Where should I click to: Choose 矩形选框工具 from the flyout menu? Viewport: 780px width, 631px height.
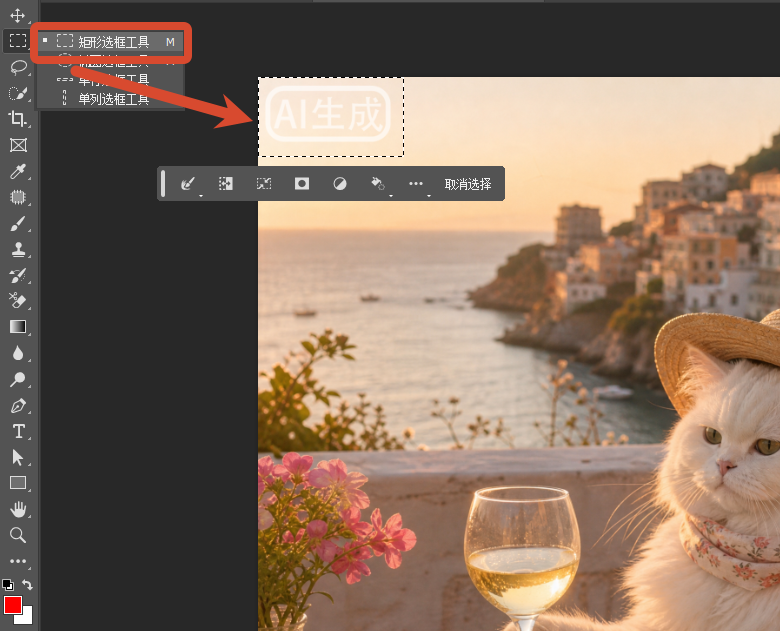[x=110, y=42]
